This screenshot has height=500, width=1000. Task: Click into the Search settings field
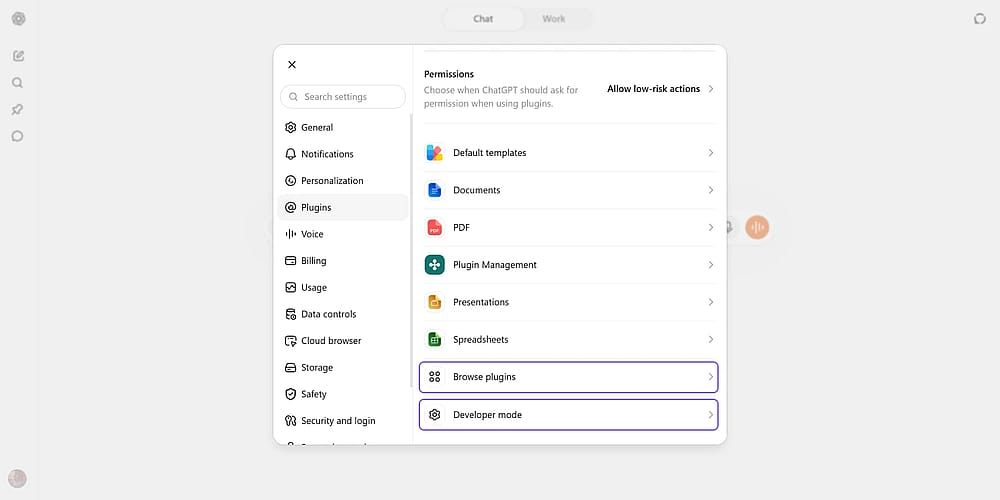[342, 97]
